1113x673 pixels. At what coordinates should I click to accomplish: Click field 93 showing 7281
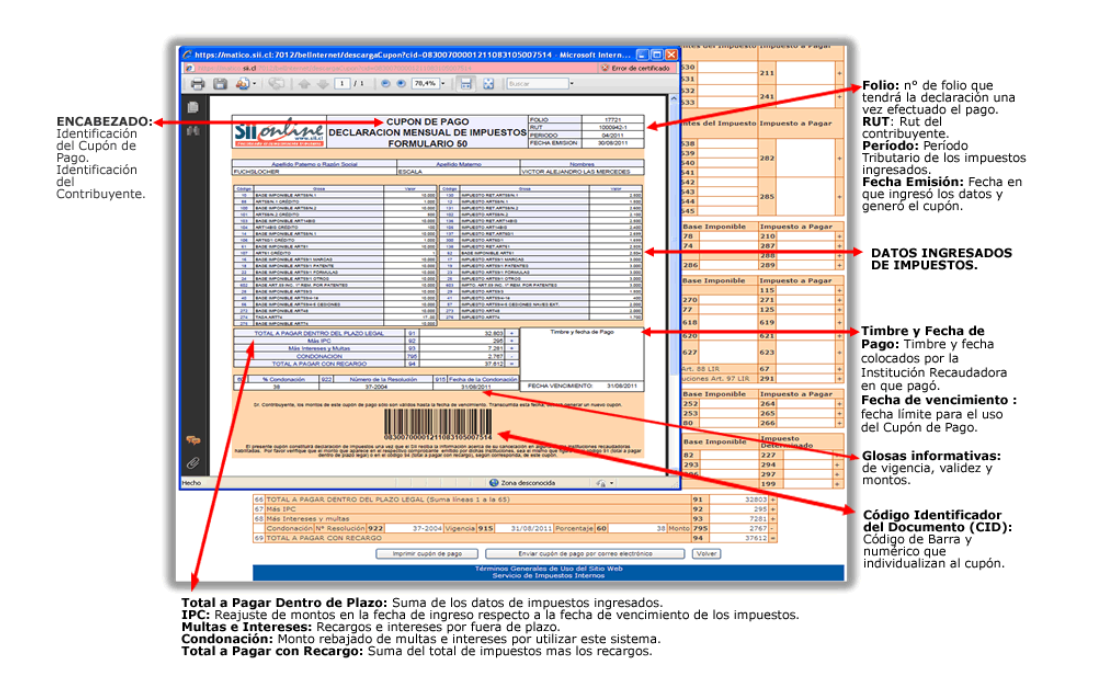pos(739,518)
